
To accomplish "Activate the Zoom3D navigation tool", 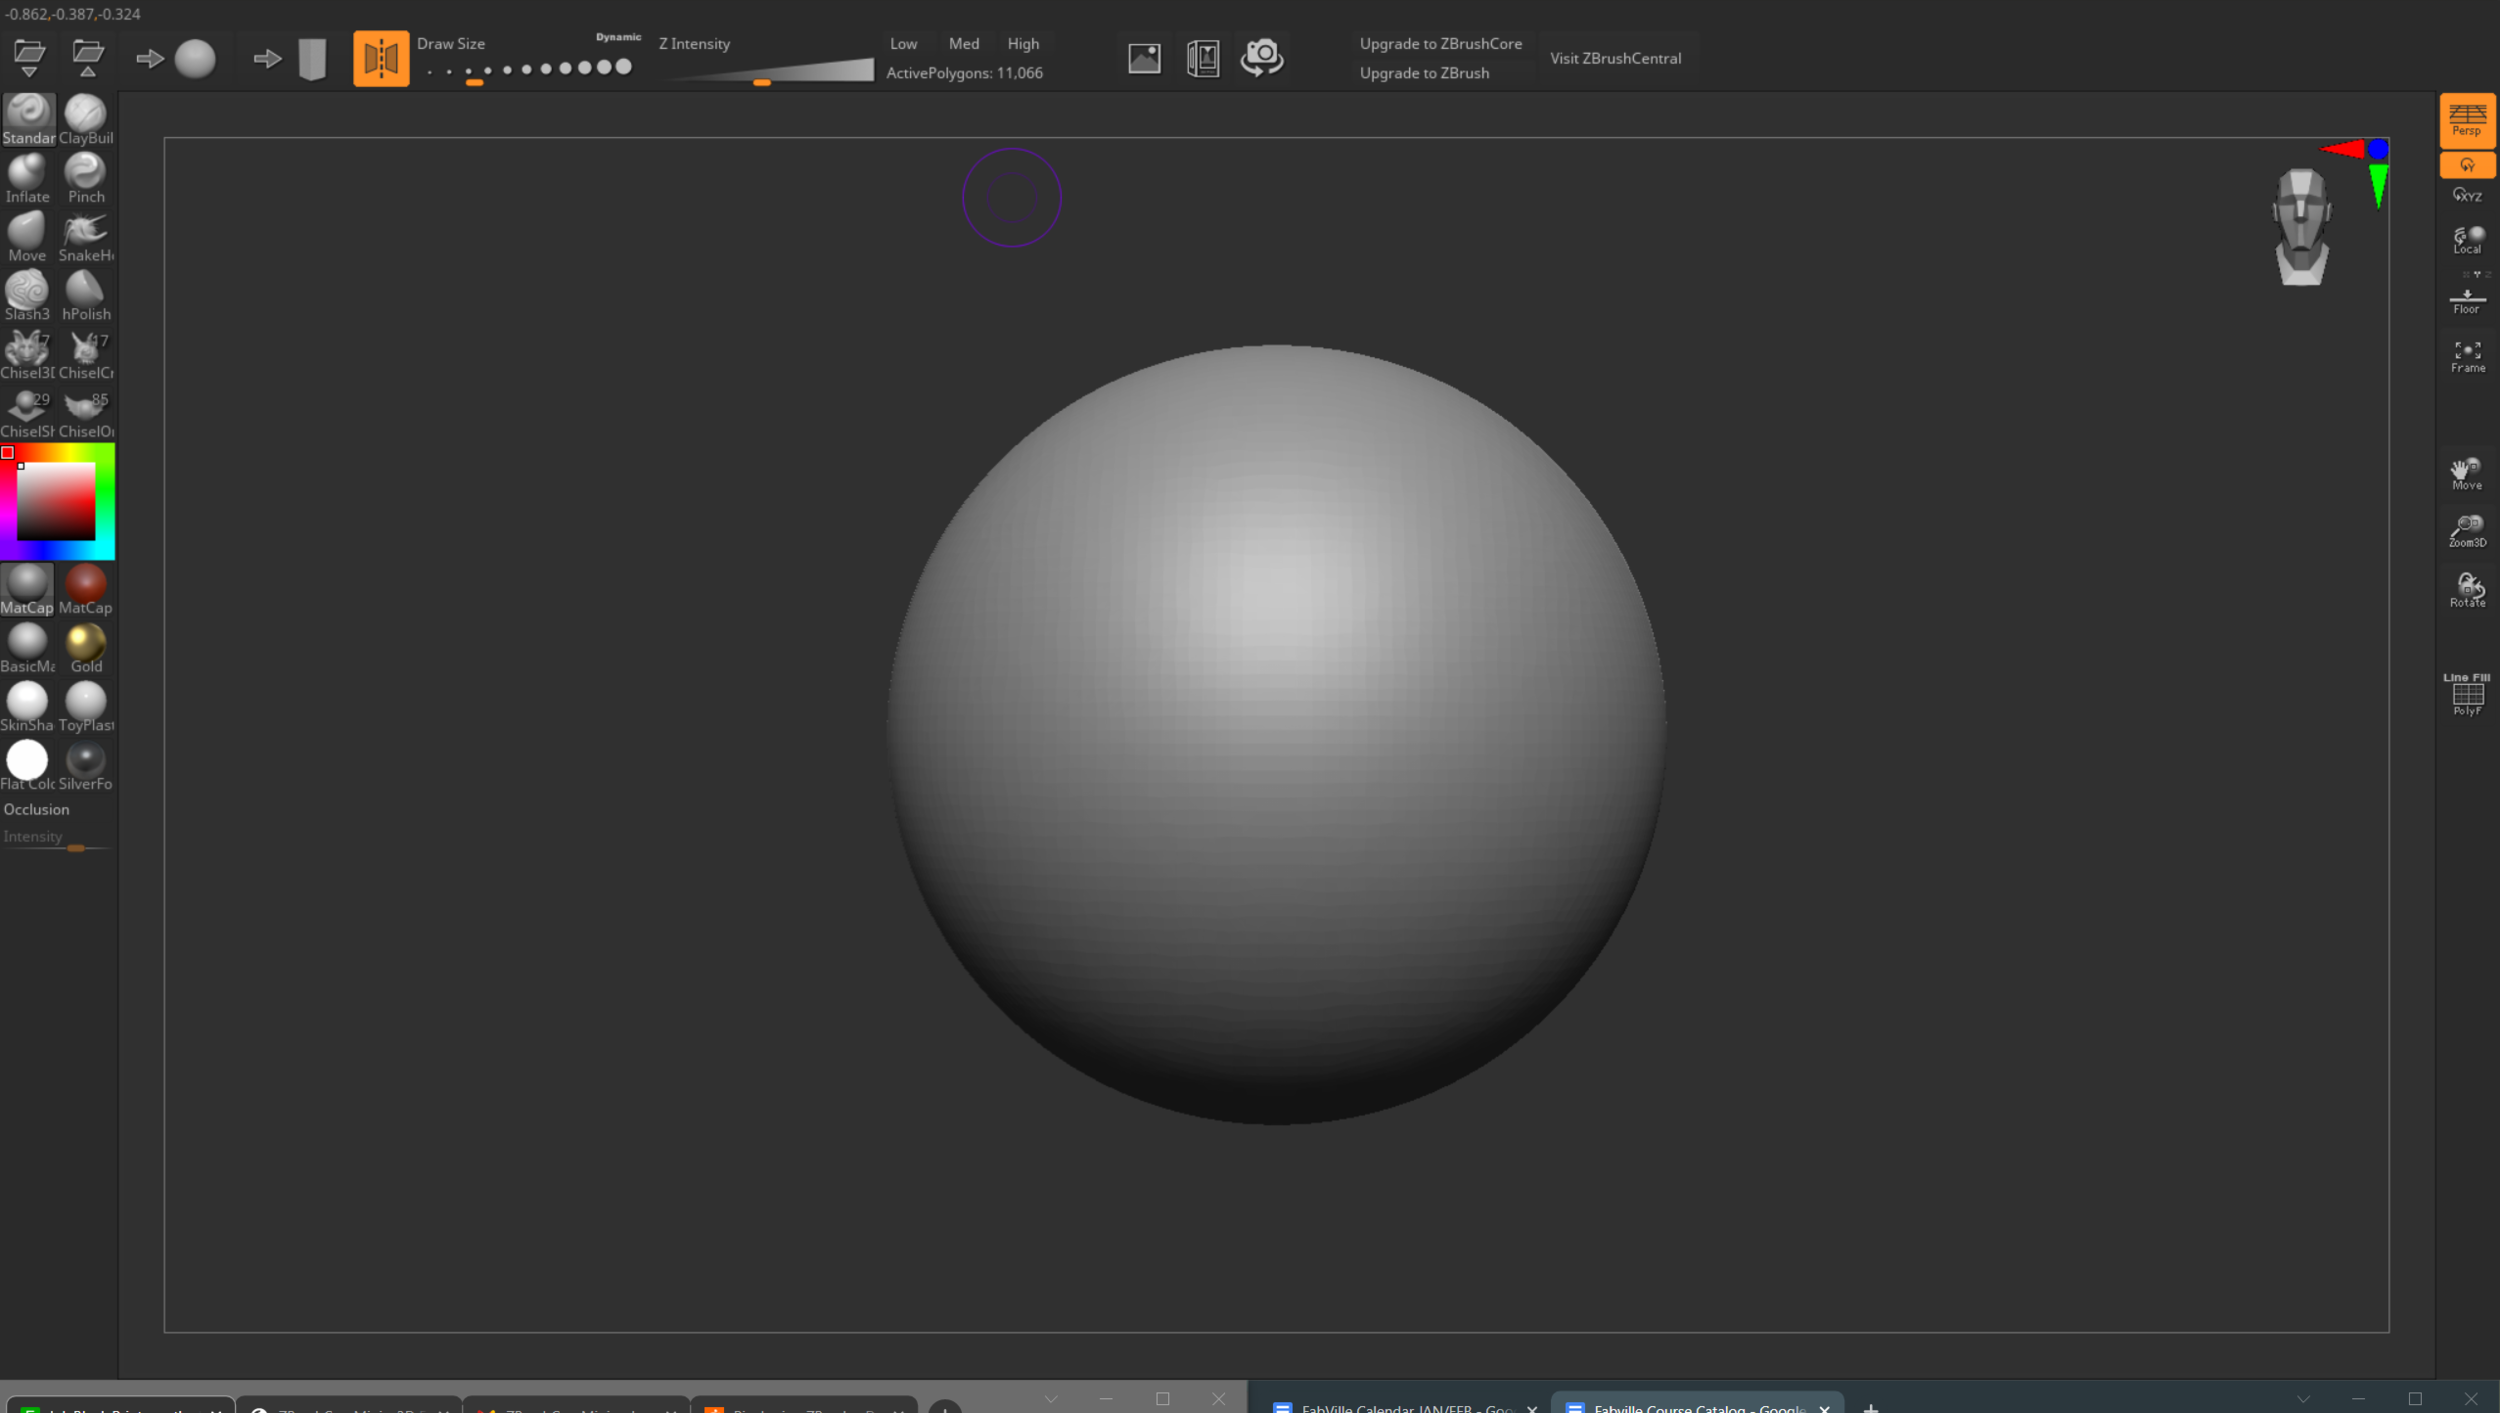I will 2466,529.
